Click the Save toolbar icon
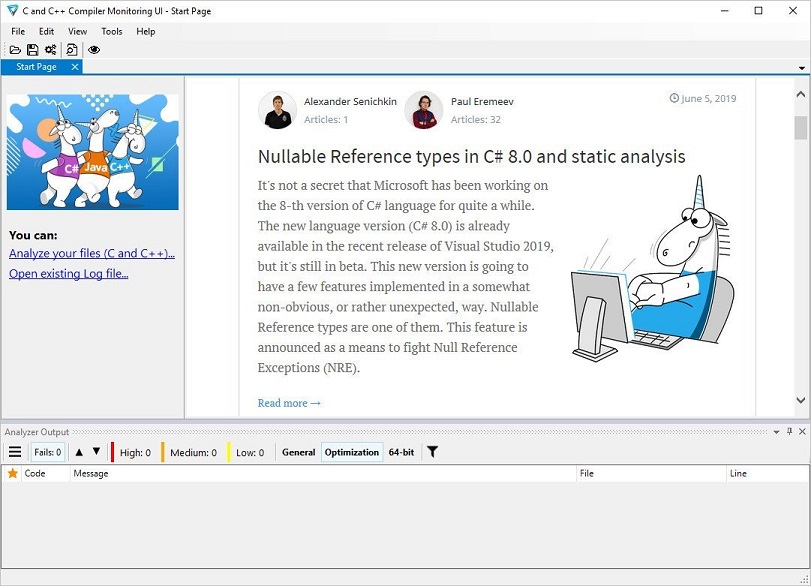This screenshot has height=586, width=811. tap(33, 48)
